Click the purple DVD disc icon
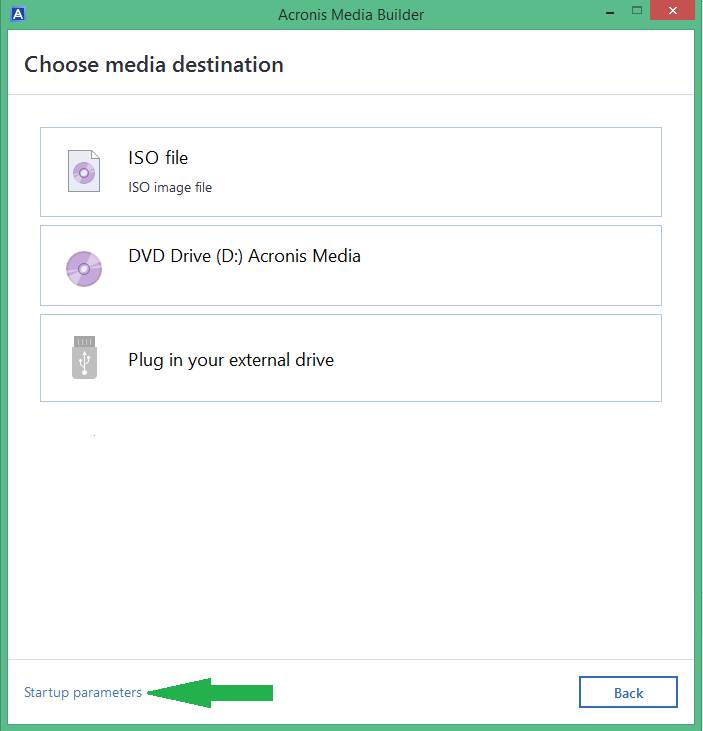This screenshot has height=731, width=703. coord(84,269)
